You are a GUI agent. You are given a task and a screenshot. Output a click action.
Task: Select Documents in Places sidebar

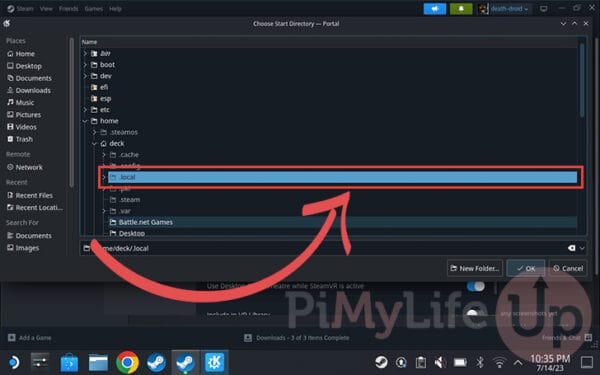tap(29, 78)
